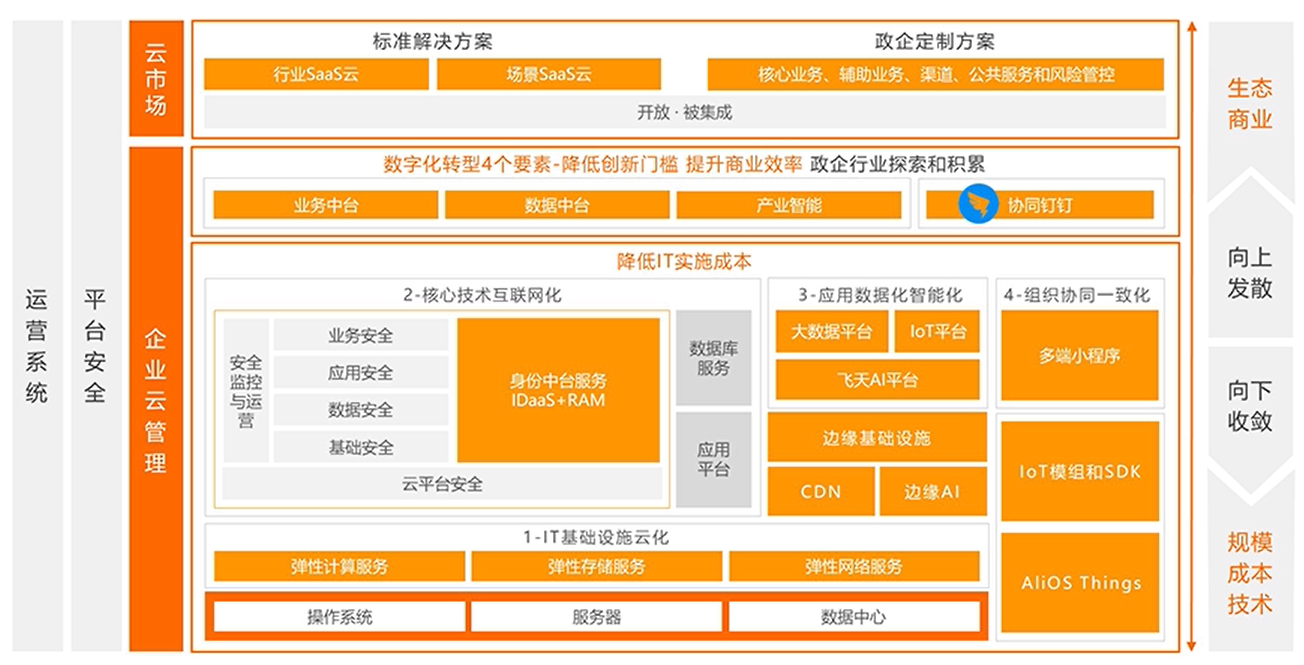1304x665 pixels.
Task: Open the 身份中台服务 IDaaS+RAM block
Action: point(558,391)
